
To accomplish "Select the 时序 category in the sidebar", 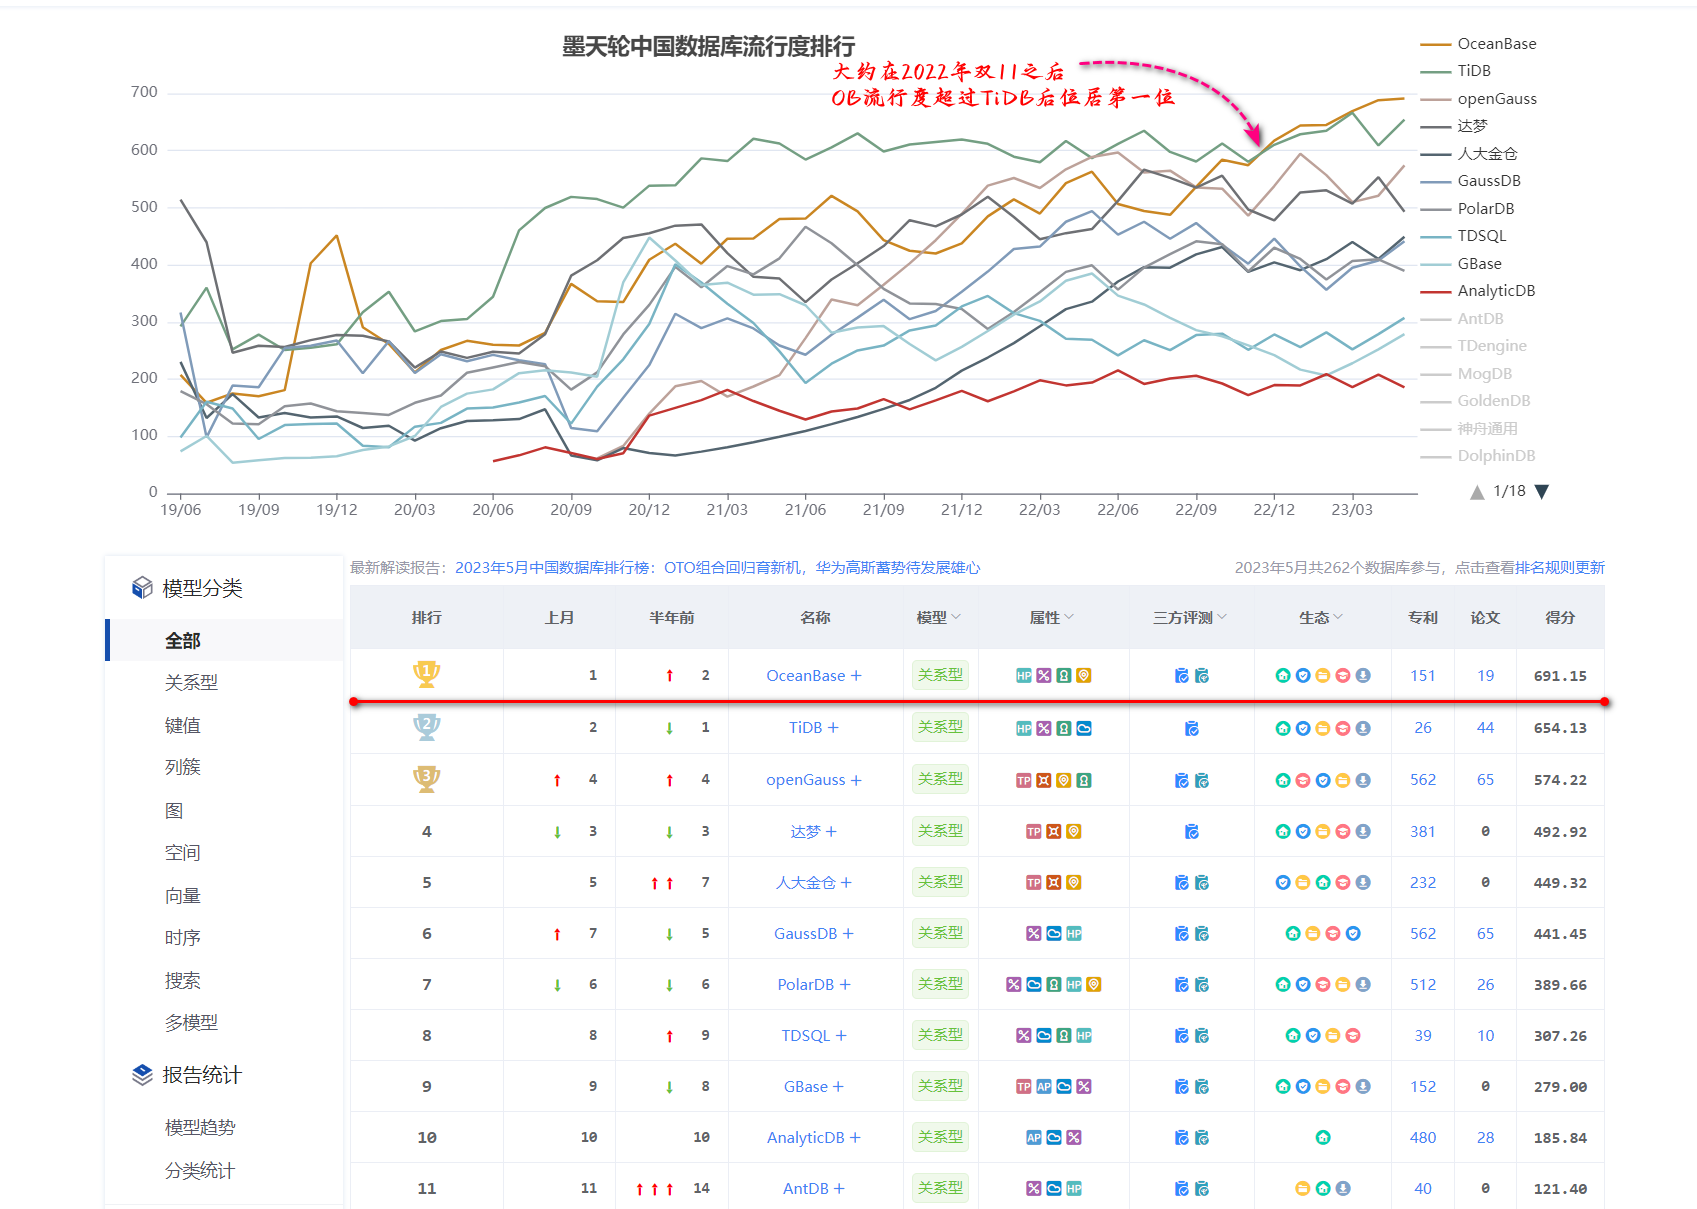I will pos(182,938).
